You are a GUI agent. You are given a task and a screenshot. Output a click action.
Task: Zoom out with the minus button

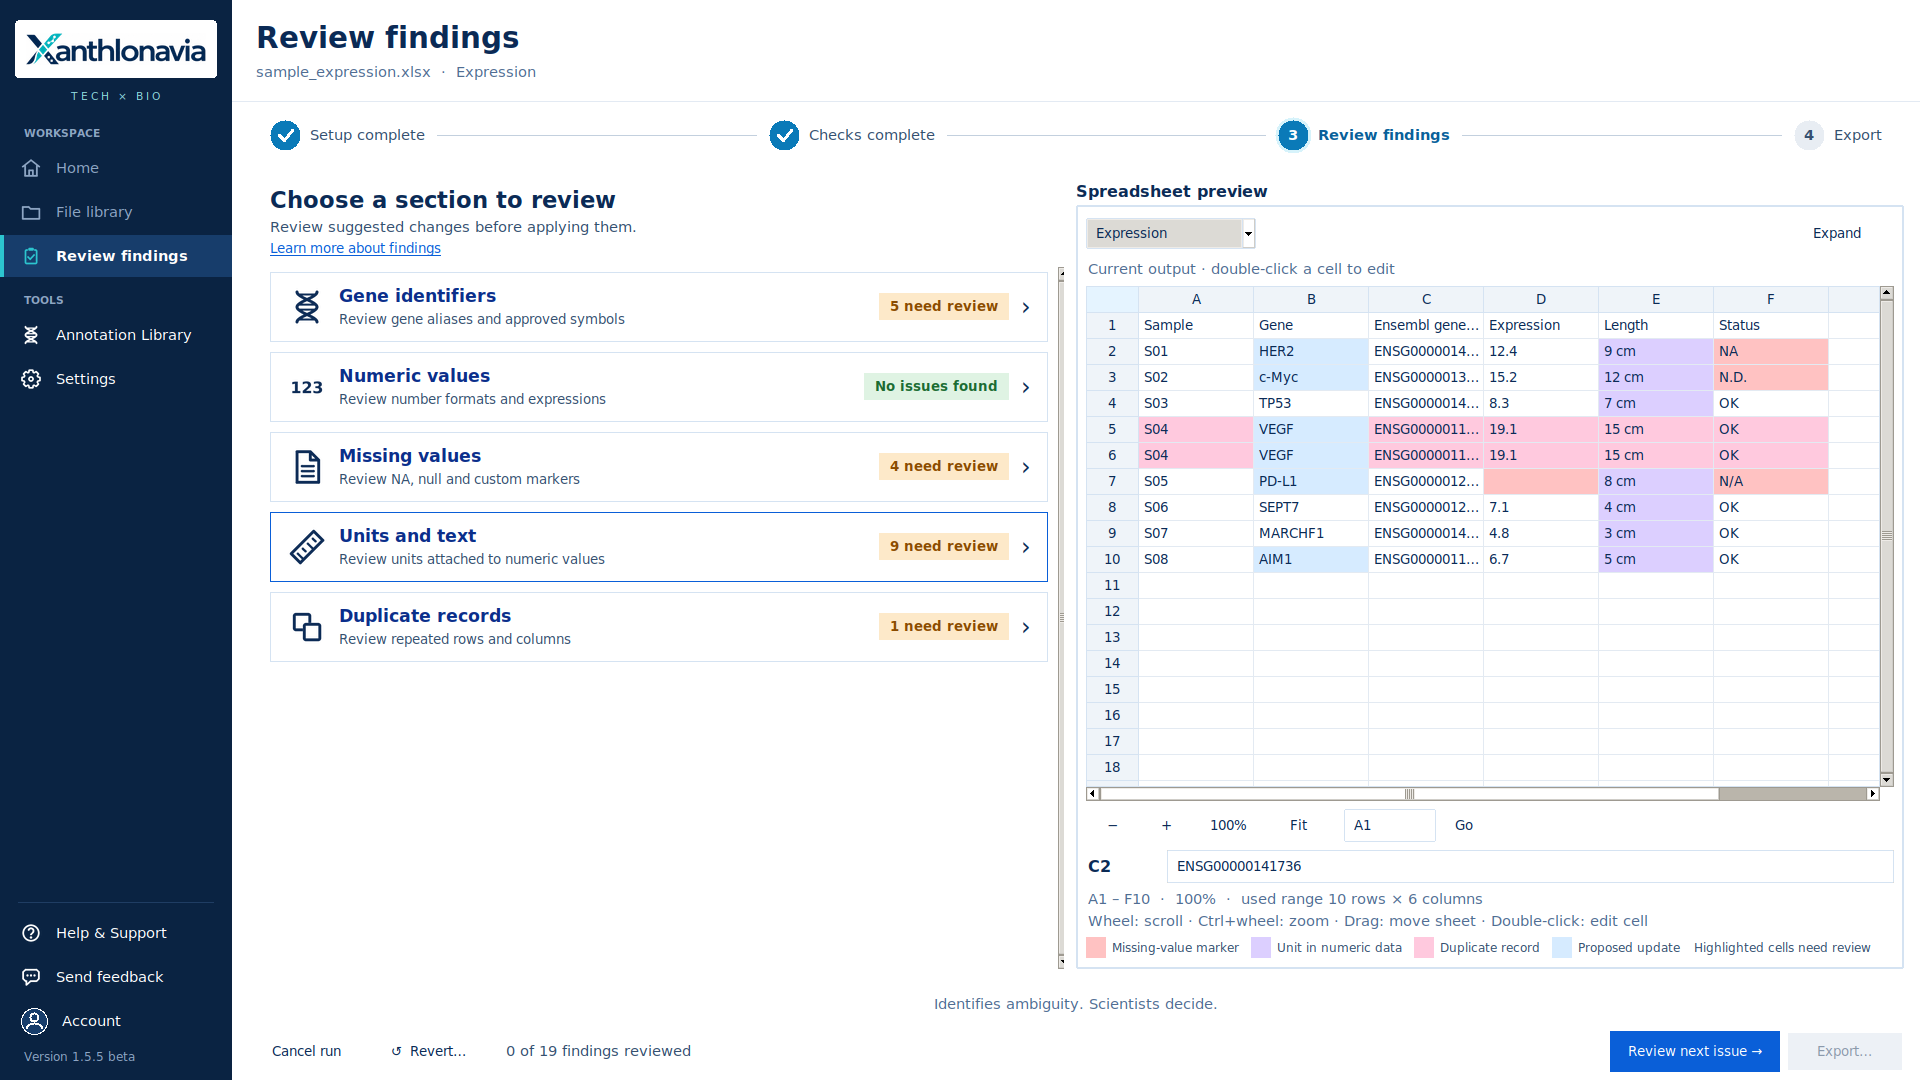coord(1112,825)
